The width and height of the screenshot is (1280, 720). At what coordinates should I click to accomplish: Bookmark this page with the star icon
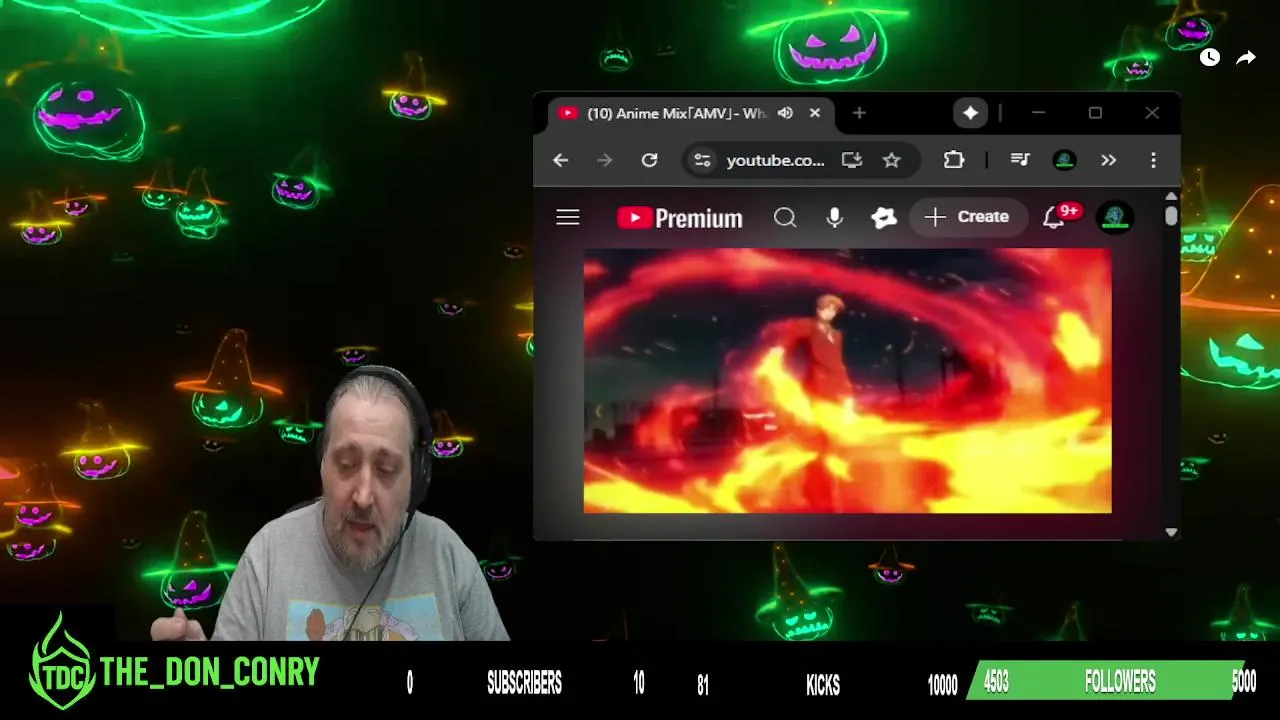[x=891, y=160]
